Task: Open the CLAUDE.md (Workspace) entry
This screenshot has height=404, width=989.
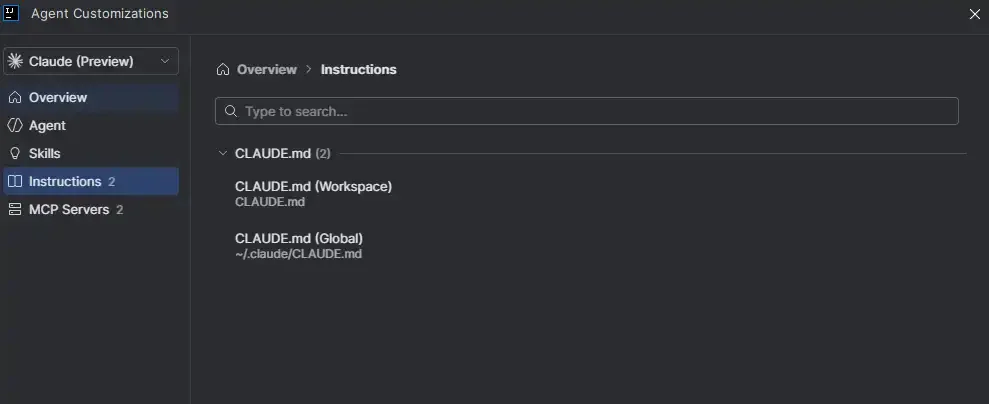Action: coord(313,194)
